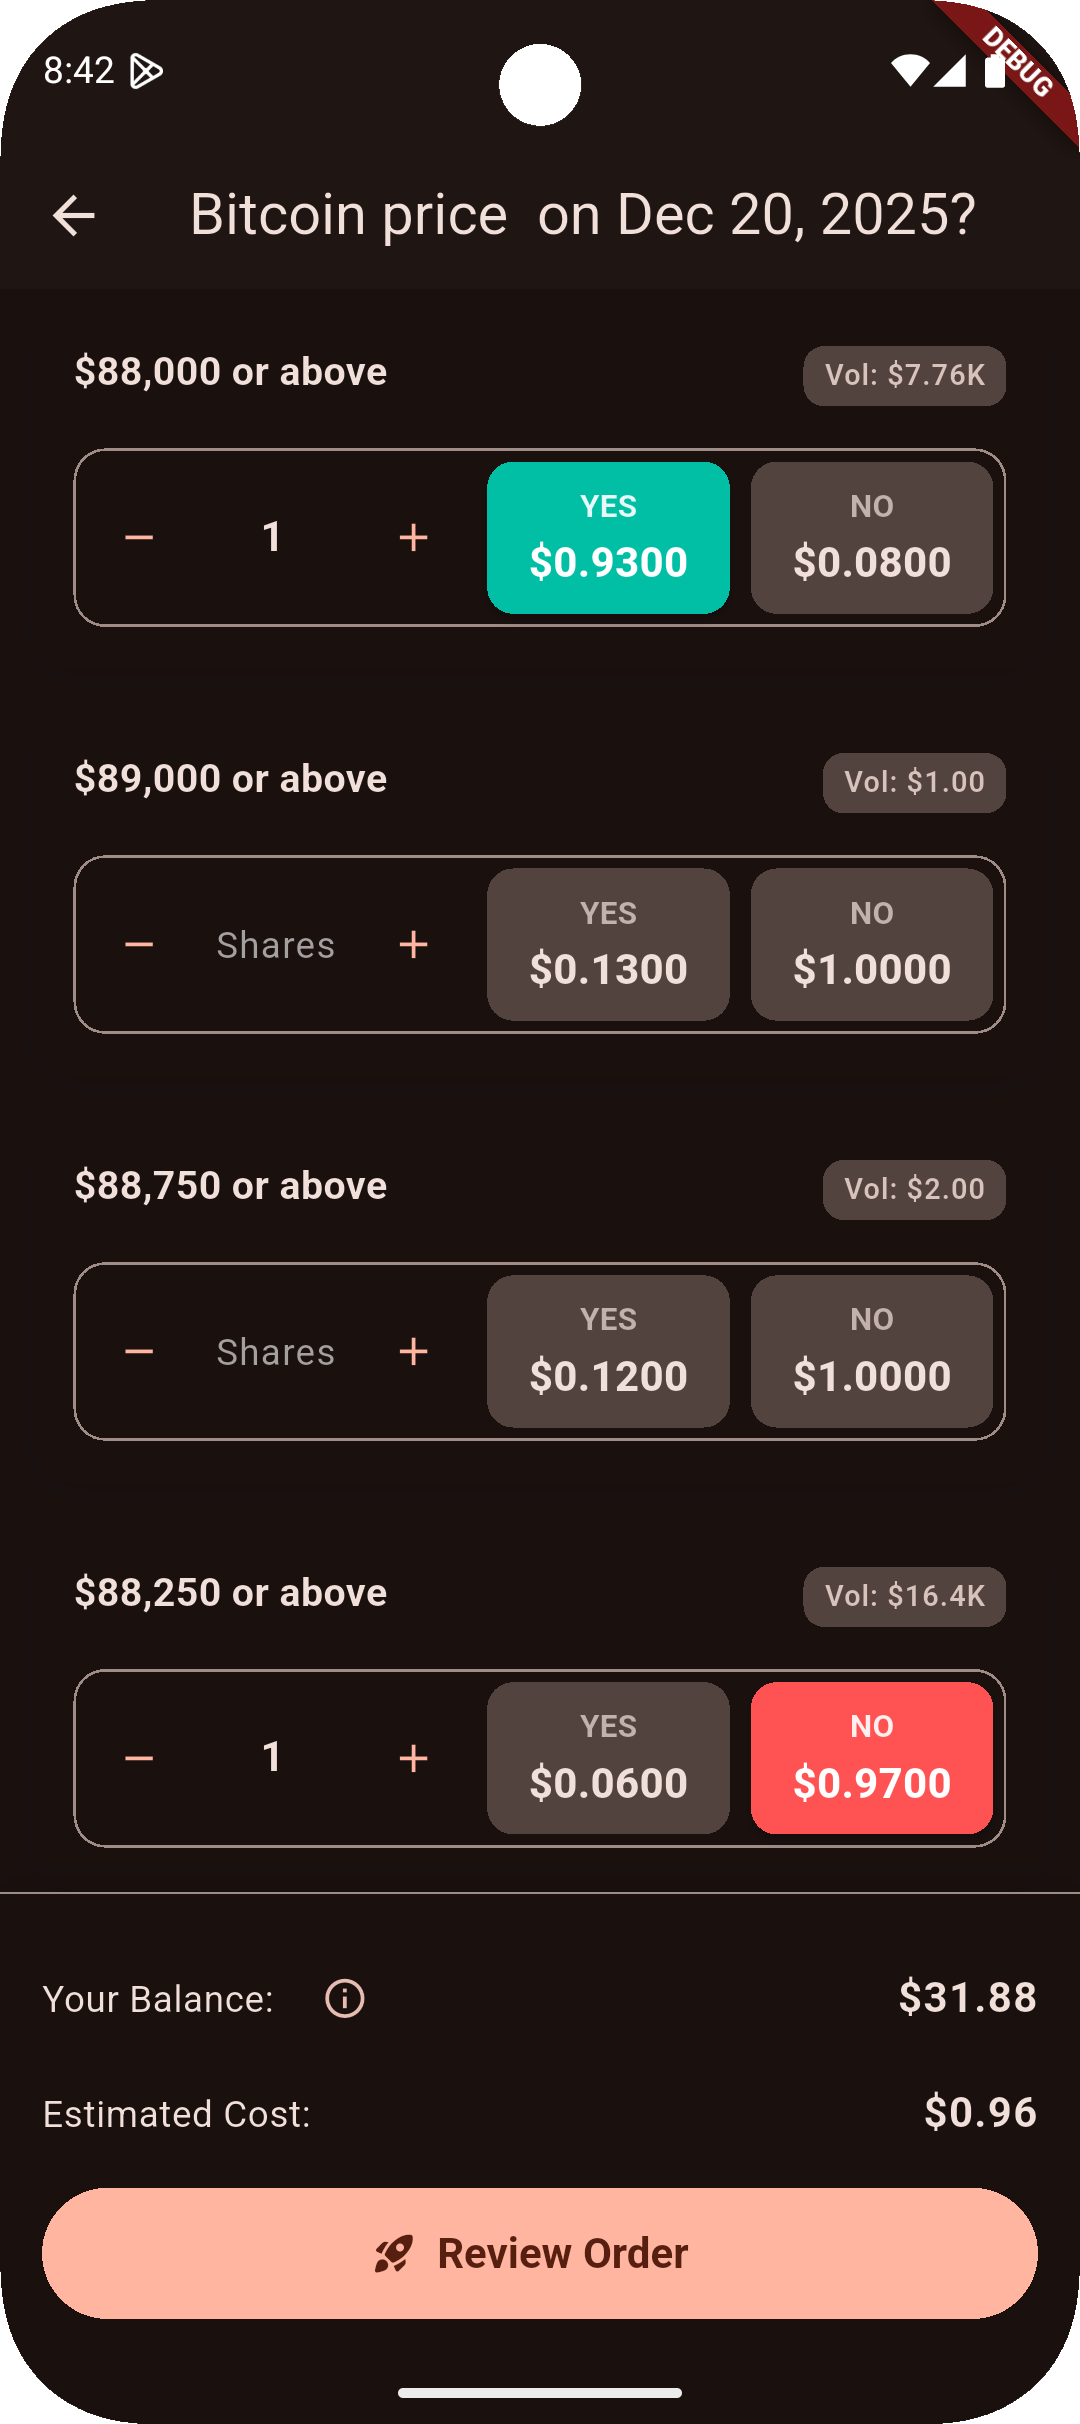Remove a share from $88,750 or above
This screenshot has height=2424, width=1080.
coord(139,1352)
